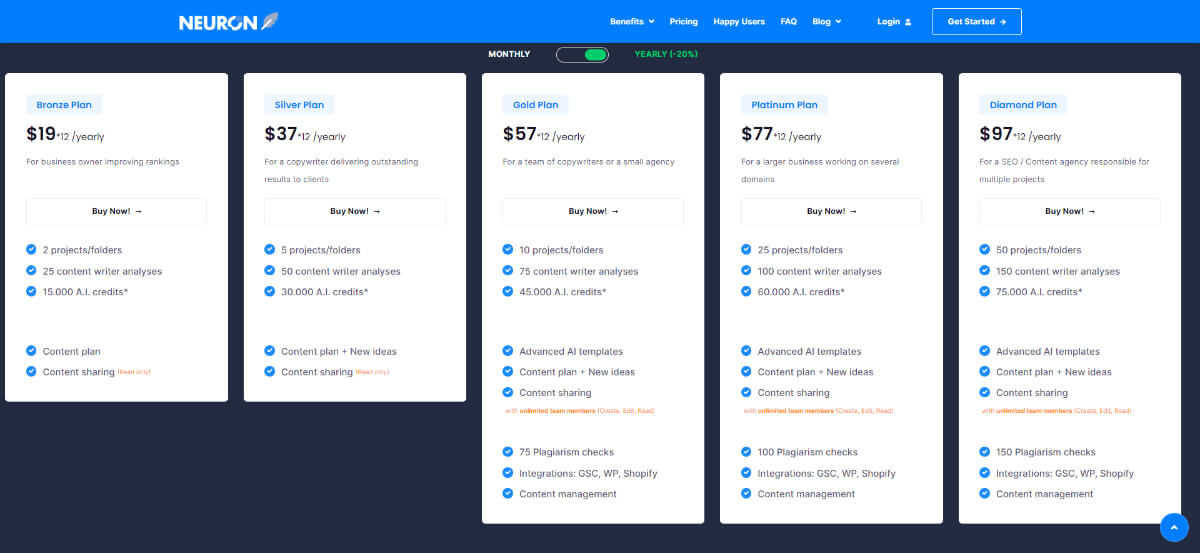The width and height of the screenshot is (1200, 553).
Task: Click the scroll-to-top arrow button
Action: pos(1174,527)
